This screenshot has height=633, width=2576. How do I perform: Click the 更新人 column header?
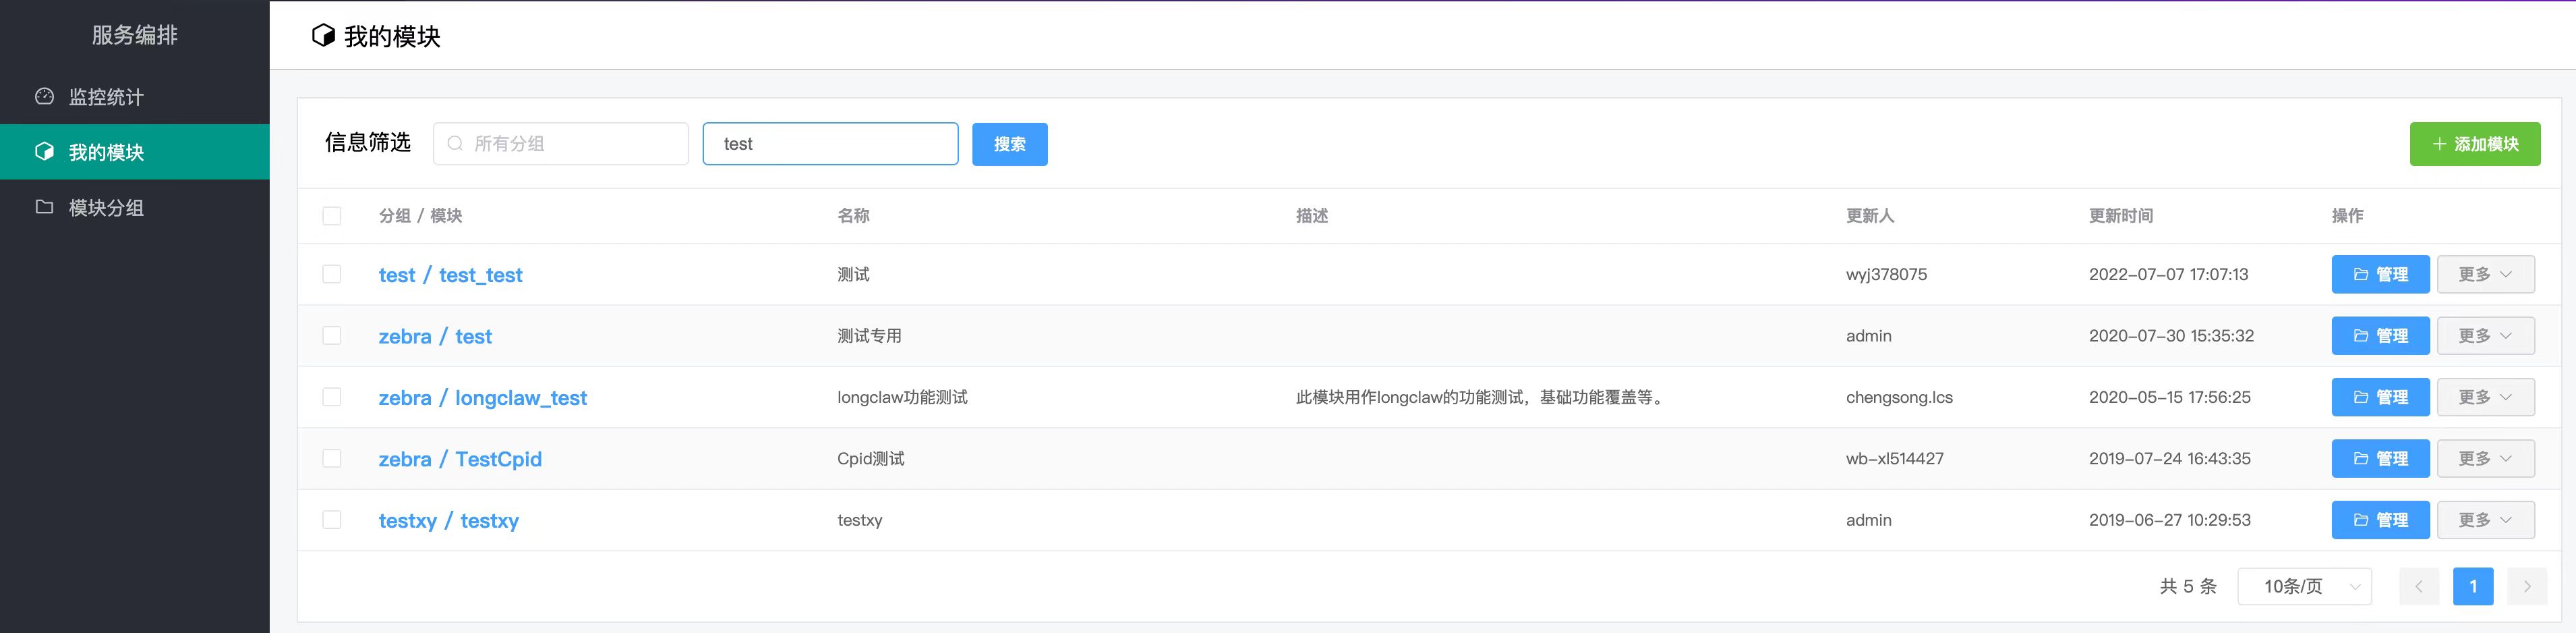(x=1870, y=216)
